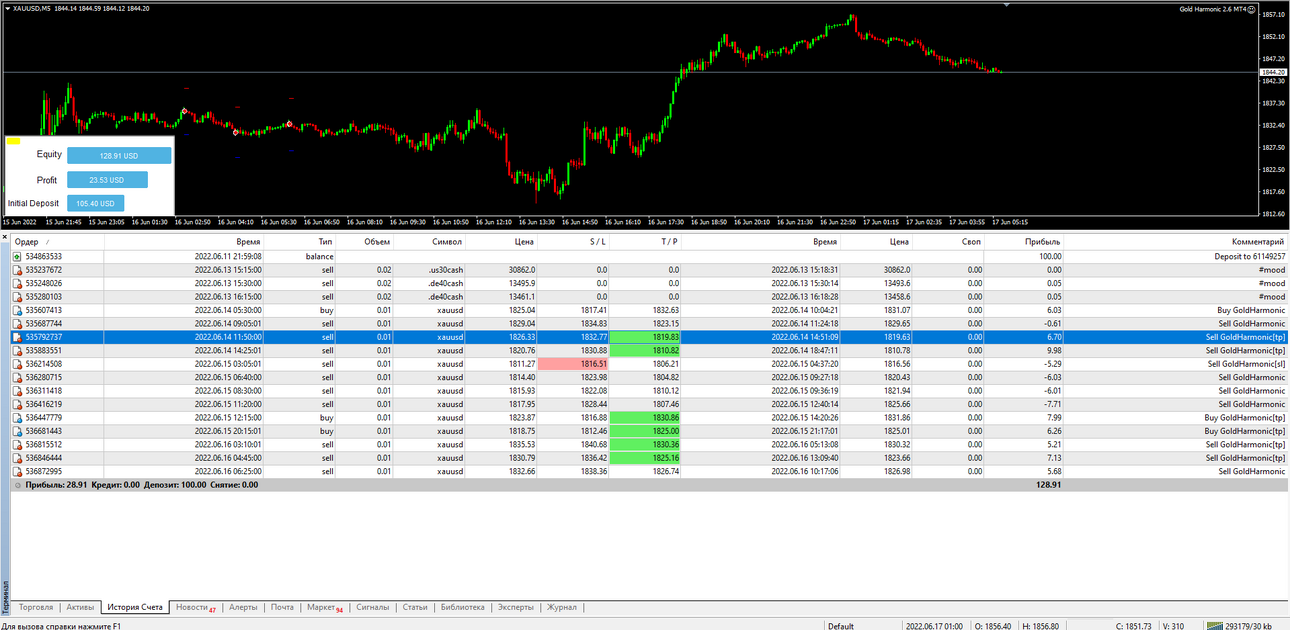
Task: Click the order icon beside 536214508
Action: [x=17, y=364]
